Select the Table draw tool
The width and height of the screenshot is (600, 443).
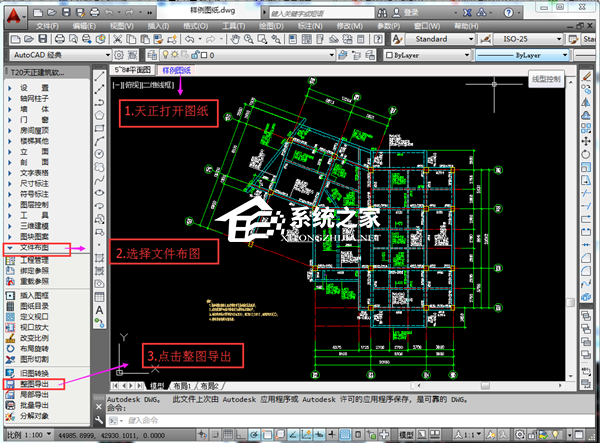[99, 297]
